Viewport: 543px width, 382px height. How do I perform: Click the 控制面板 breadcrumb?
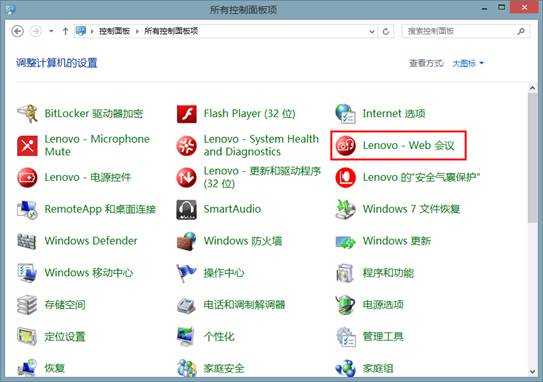(x=114, y=31)
